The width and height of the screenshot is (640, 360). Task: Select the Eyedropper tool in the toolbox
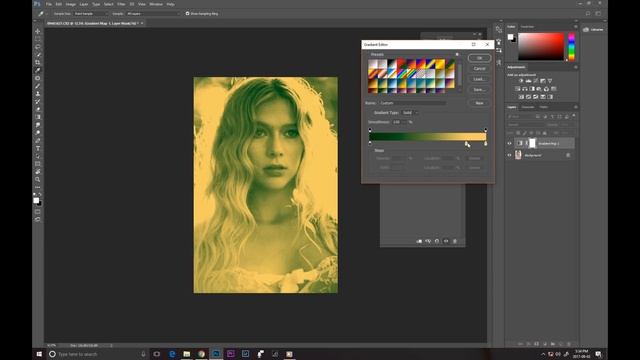coord(38,70)
